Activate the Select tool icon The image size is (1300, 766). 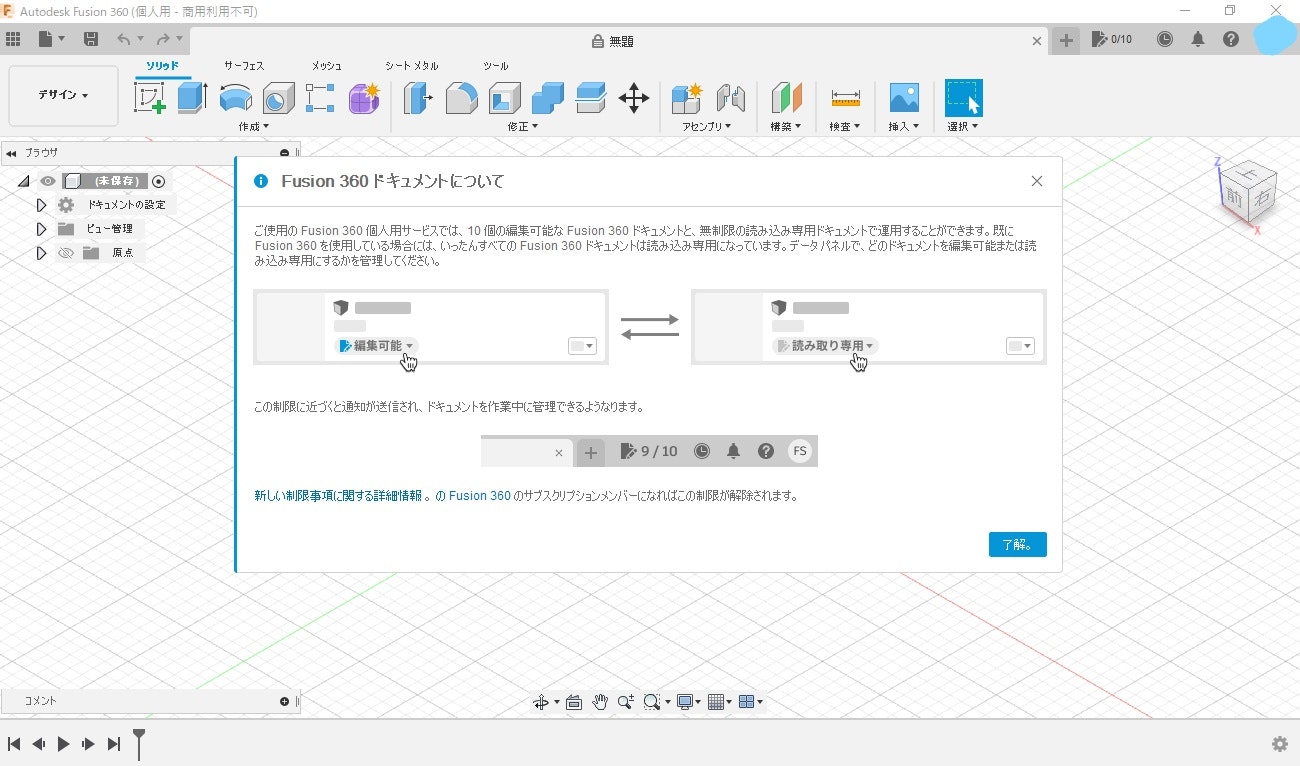964,98
